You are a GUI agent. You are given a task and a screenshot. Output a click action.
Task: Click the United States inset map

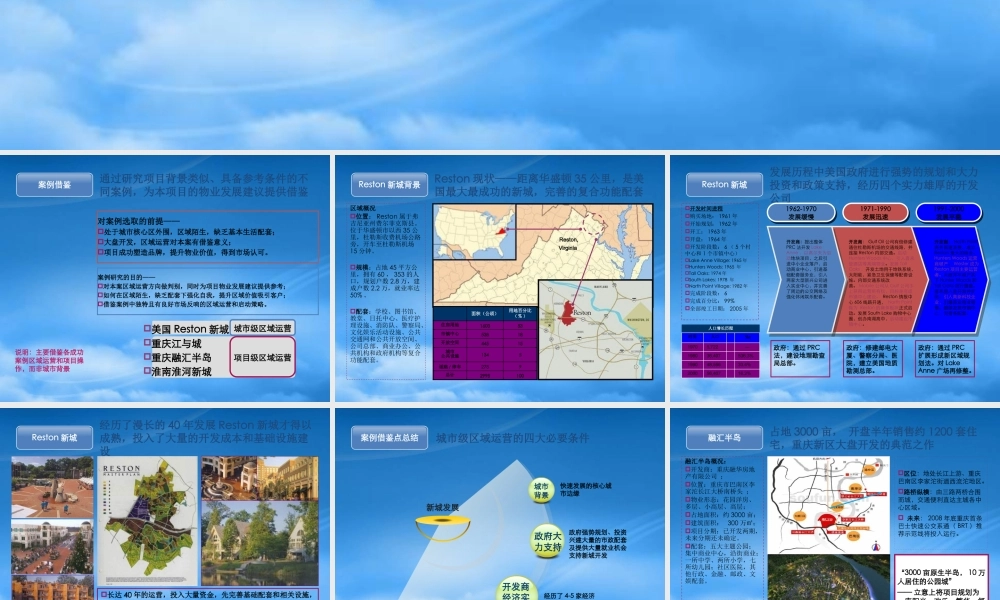474,232
